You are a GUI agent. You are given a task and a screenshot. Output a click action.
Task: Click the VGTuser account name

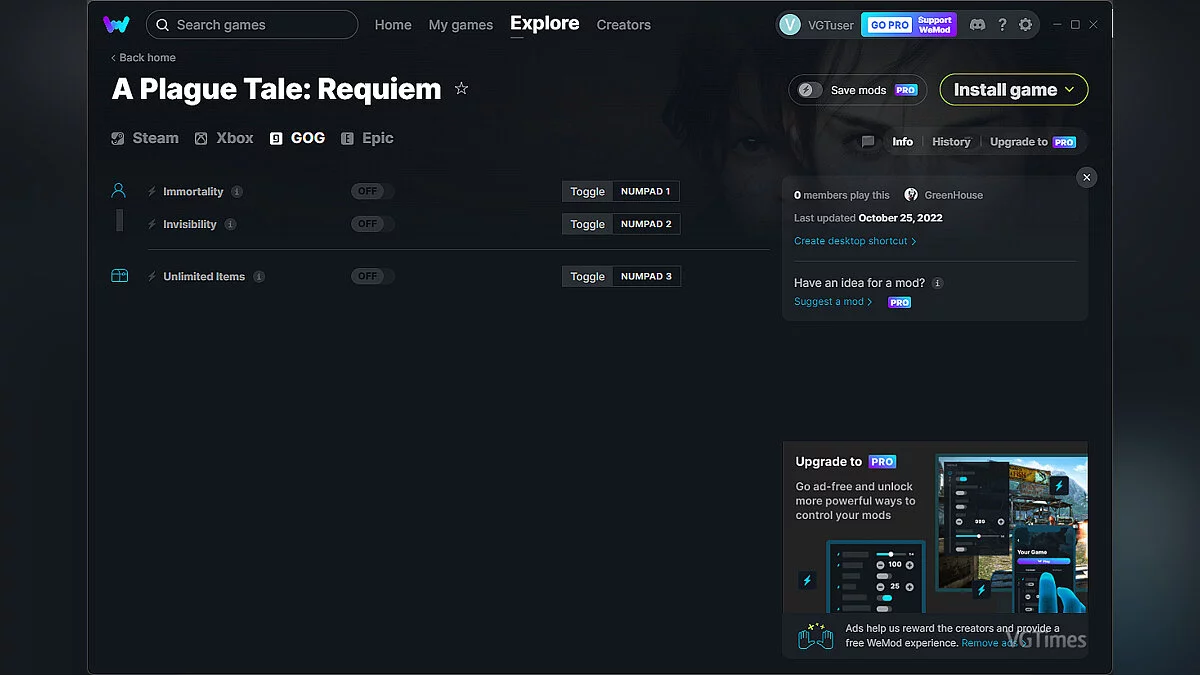click(x=830, y=25)
